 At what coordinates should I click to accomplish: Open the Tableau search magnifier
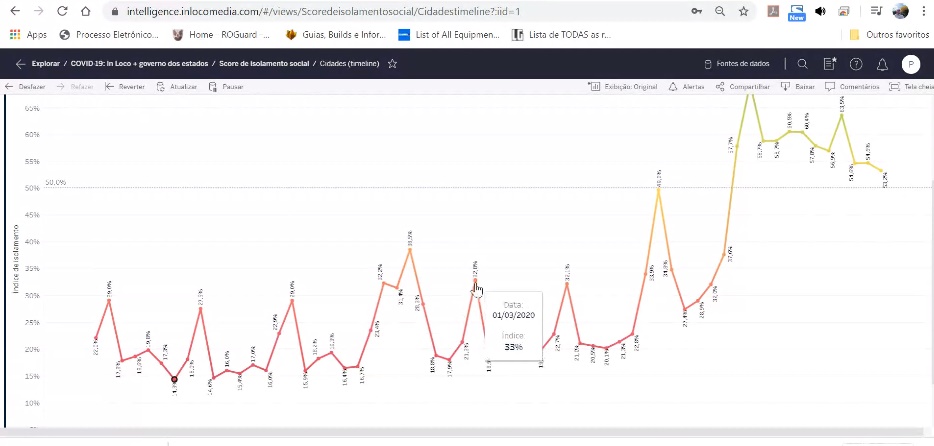pyautogui.click(x=802, y=64)
